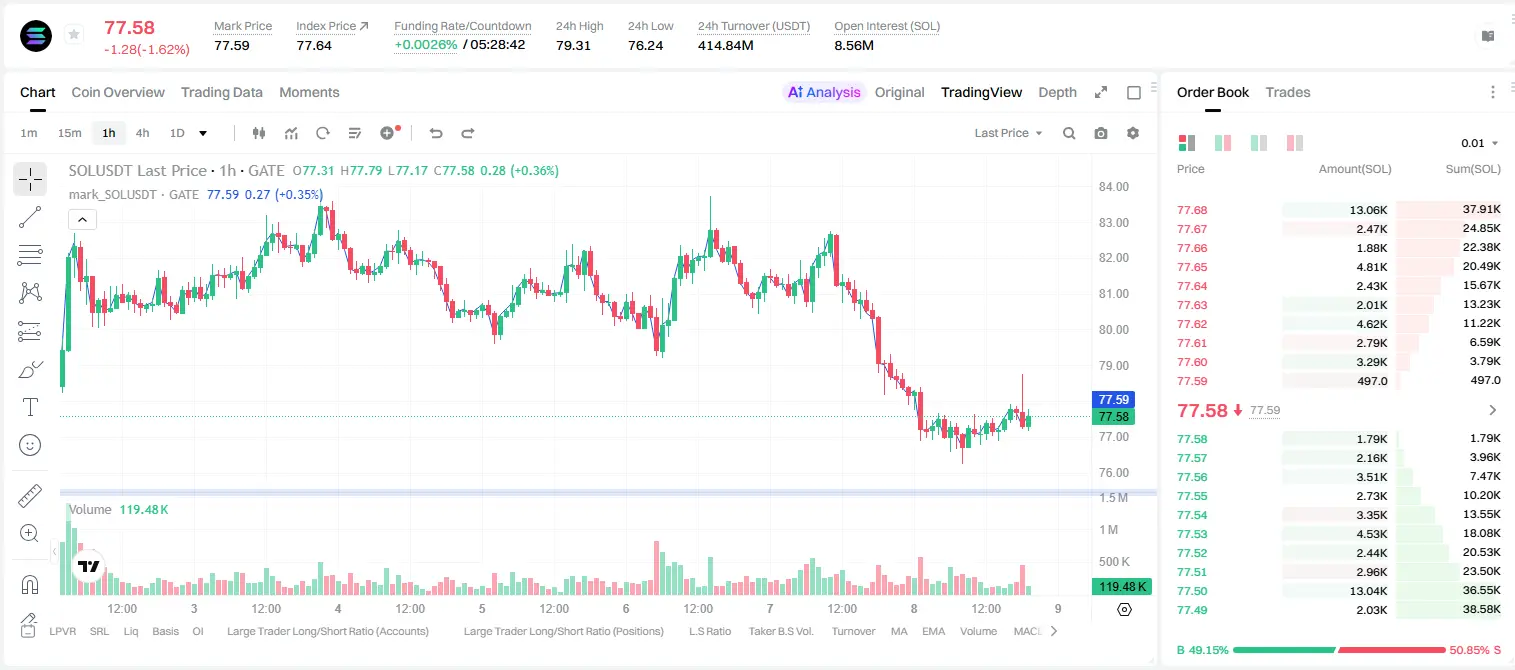The width and height of the screenshot is (1515, 670).
Task: Click the AI Analysis button
Action: pyautogui.click(x=823, y=92)
